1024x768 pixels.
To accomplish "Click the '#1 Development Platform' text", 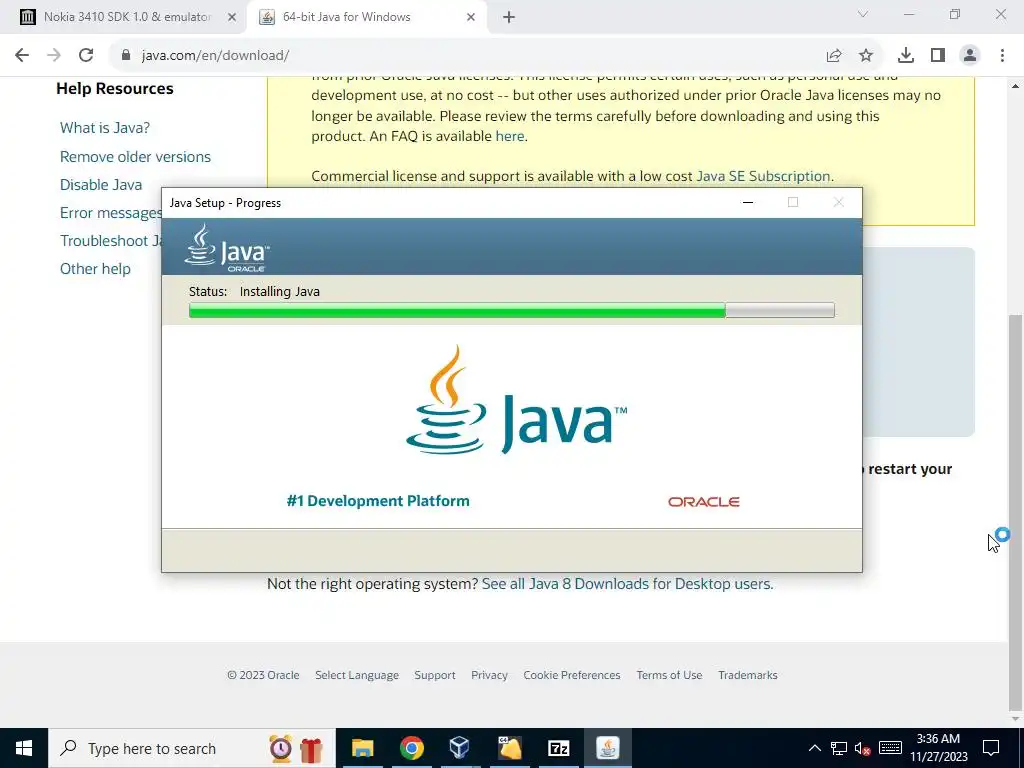I will (378, 501).
